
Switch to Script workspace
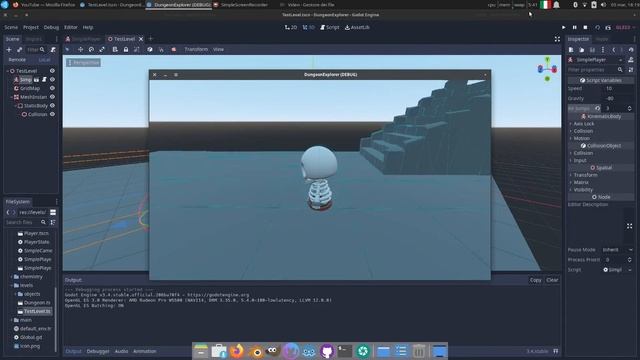[330, 27]
